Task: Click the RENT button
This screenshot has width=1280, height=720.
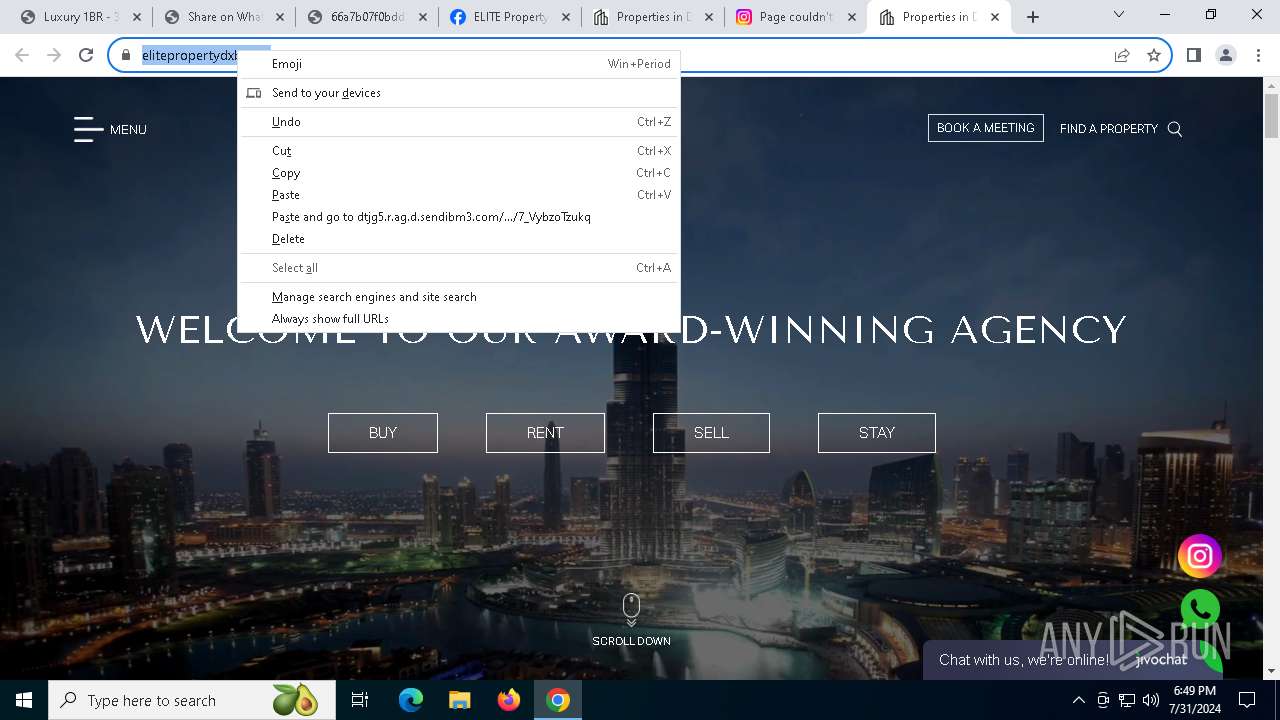Action: click(x=545, y=433)
